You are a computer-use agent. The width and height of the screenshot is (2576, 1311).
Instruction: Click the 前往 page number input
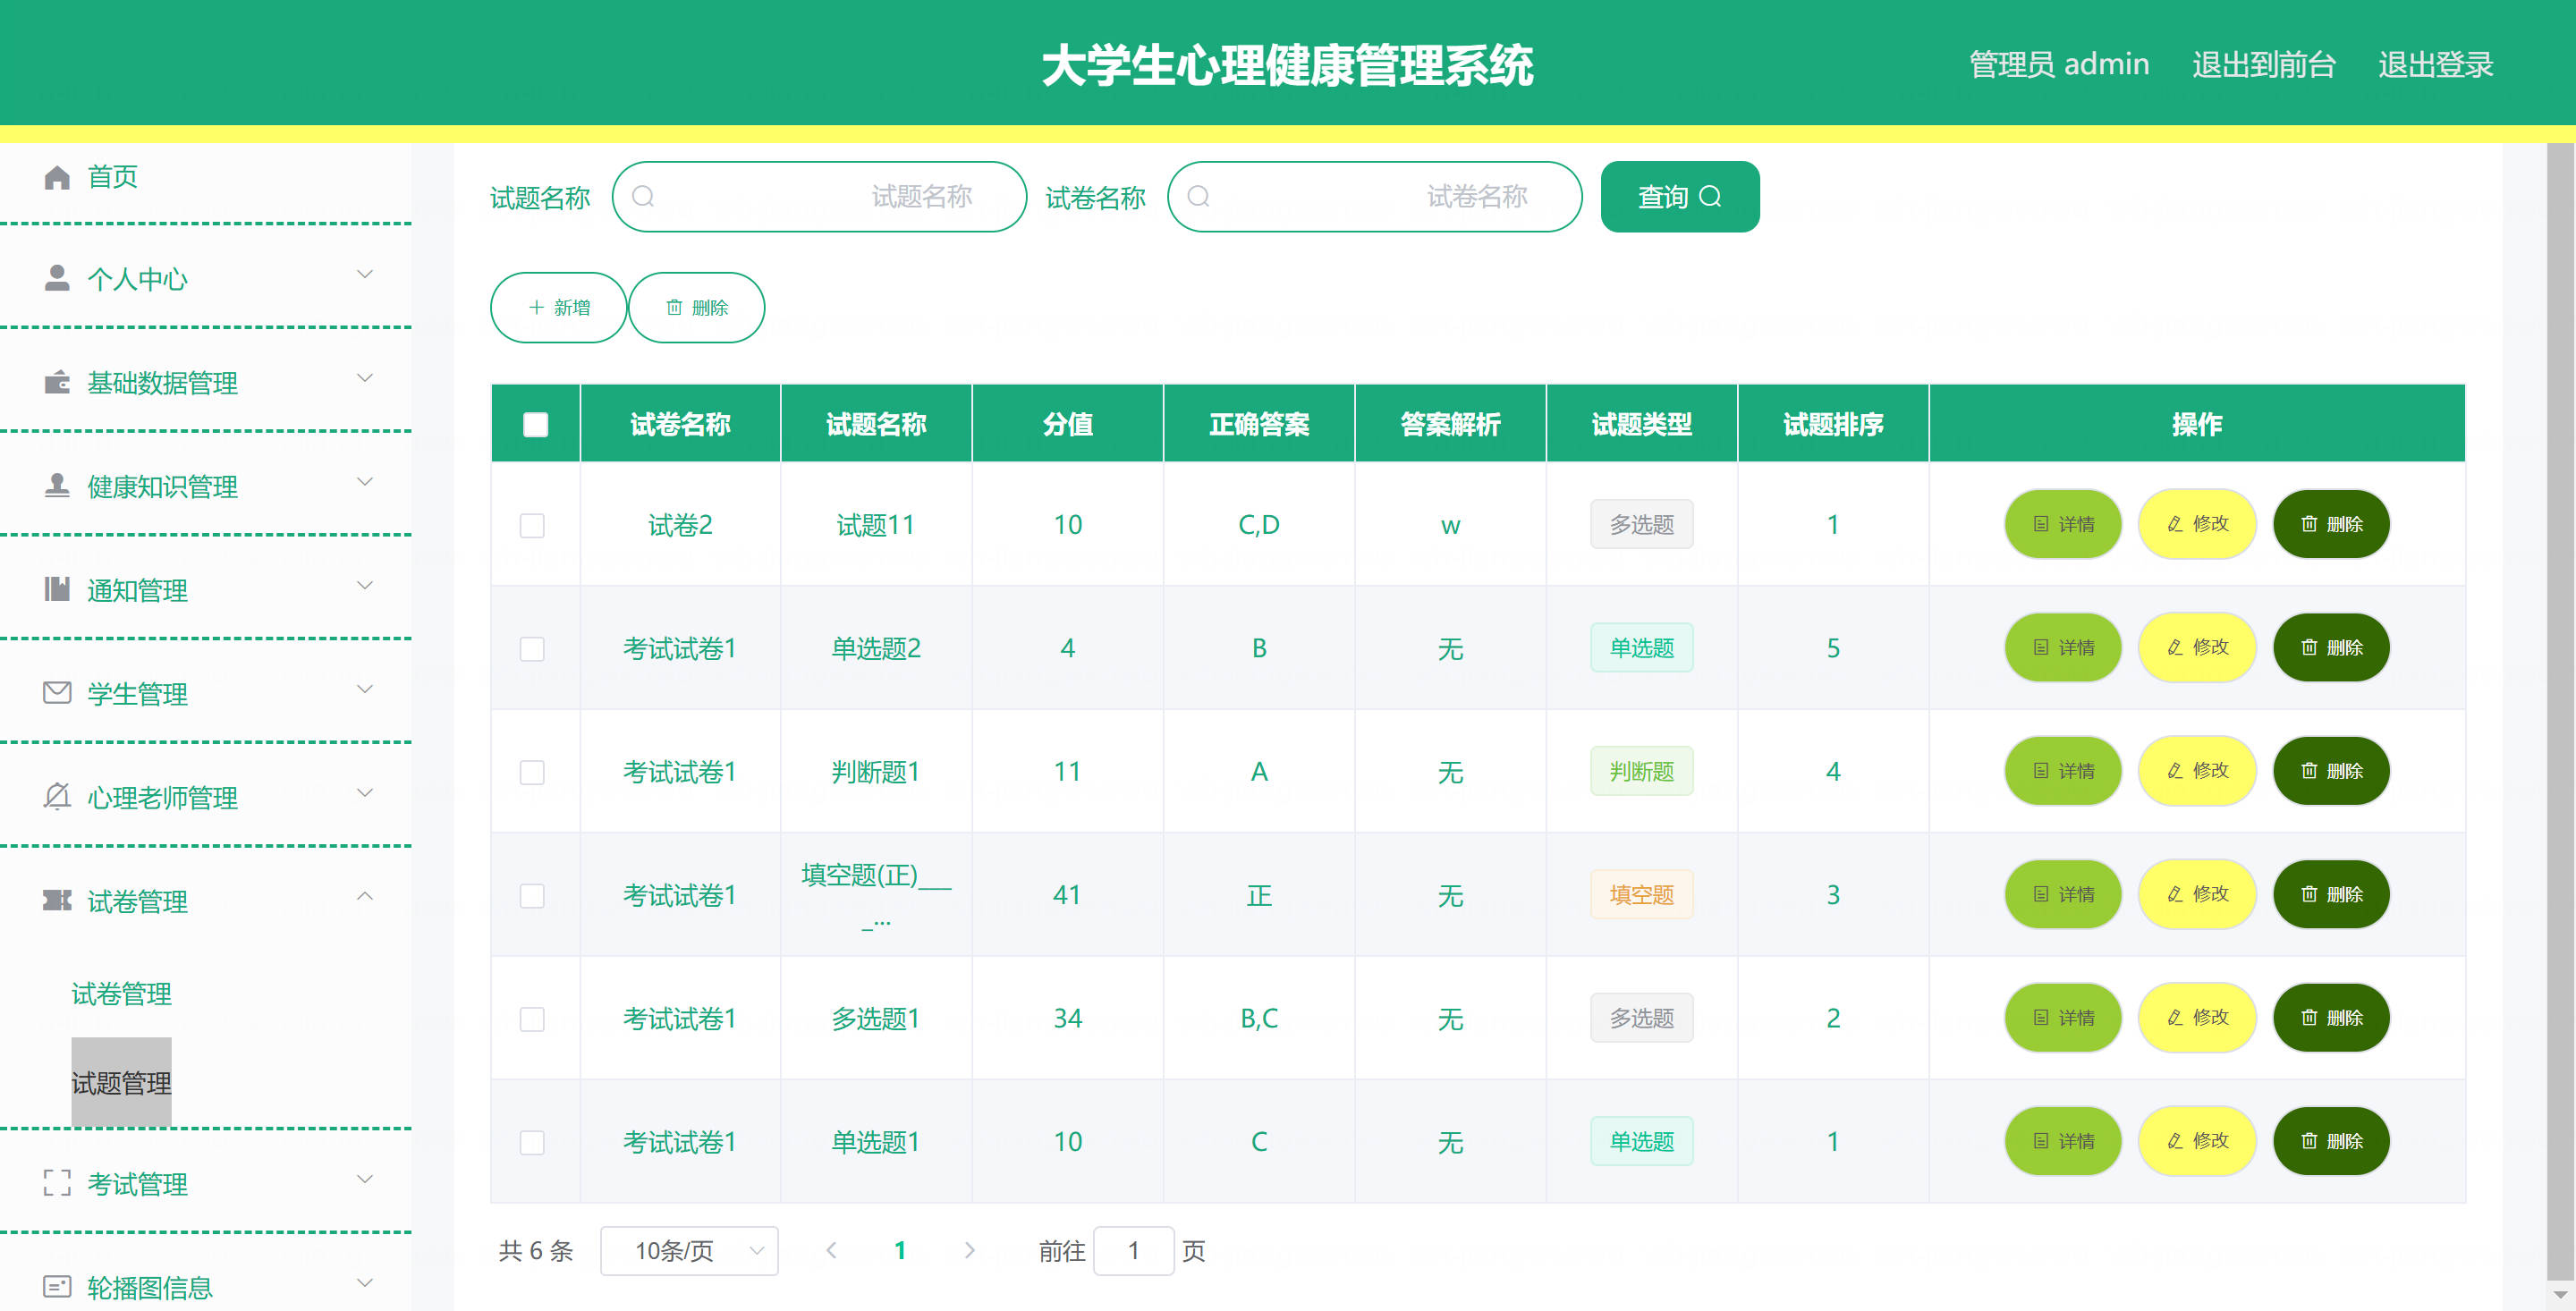click(1133, 1250)
